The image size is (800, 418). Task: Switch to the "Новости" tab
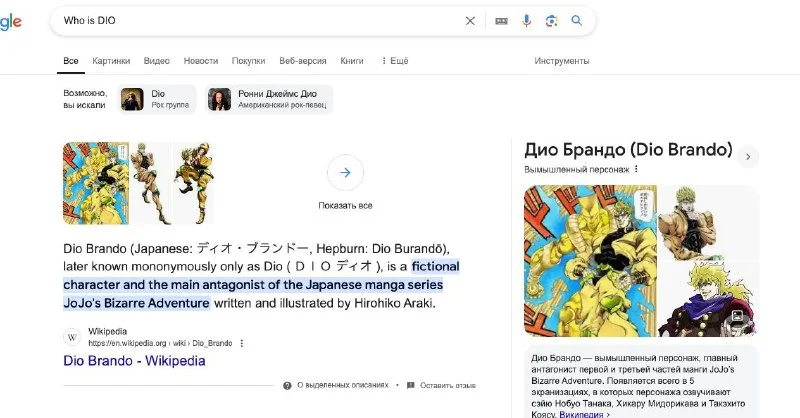(x=201, y=61)
